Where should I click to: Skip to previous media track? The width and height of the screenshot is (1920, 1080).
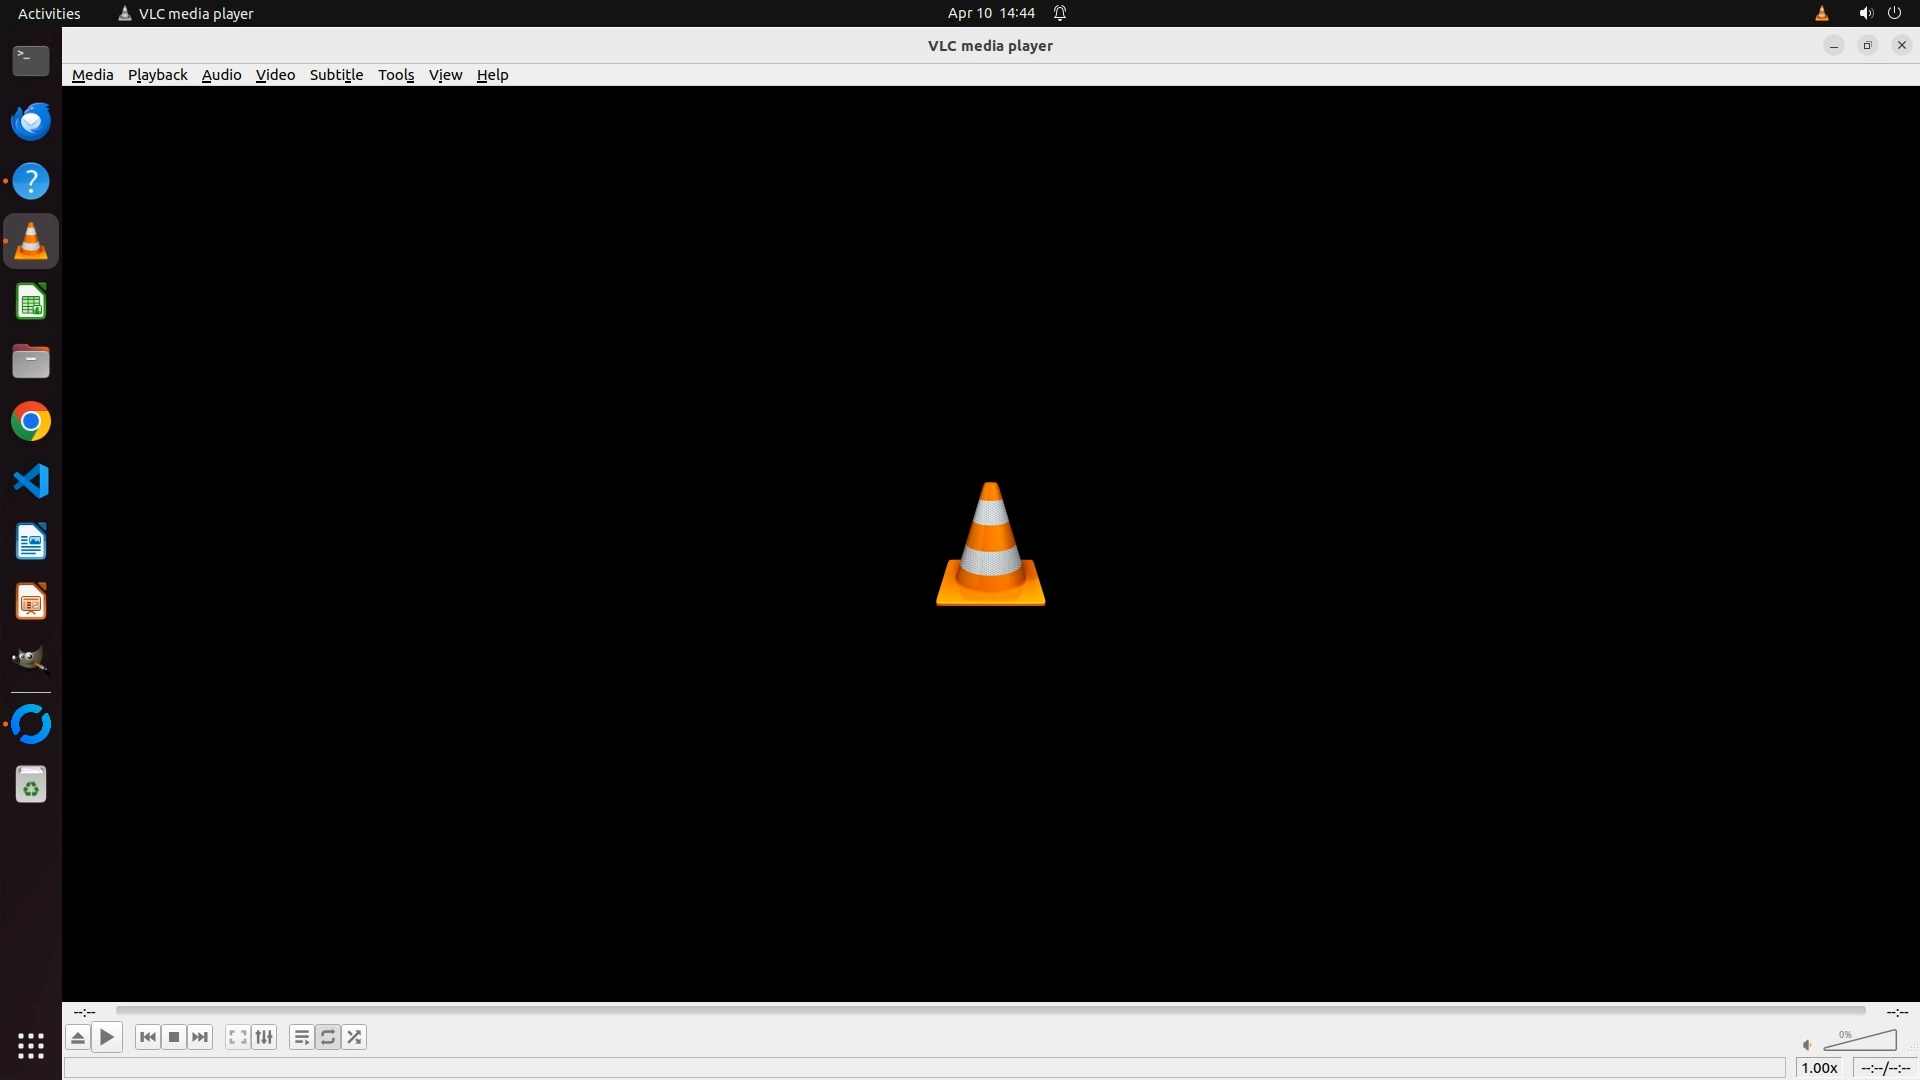(x=148, y=1037)
